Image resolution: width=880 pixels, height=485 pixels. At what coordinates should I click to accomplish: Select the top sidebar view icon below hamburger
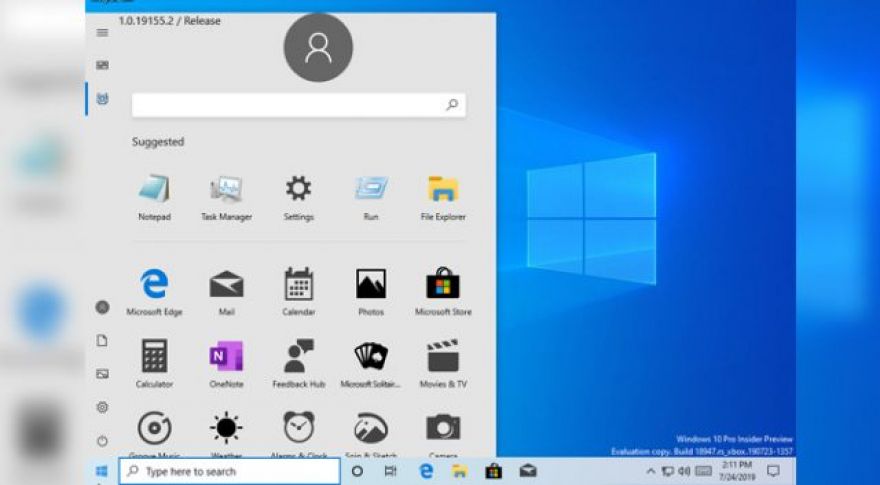[x=102, y=66]
